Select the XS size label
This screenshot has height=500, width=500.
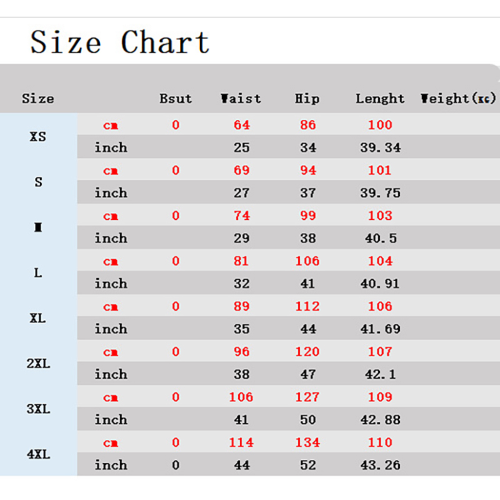(38, 137)
